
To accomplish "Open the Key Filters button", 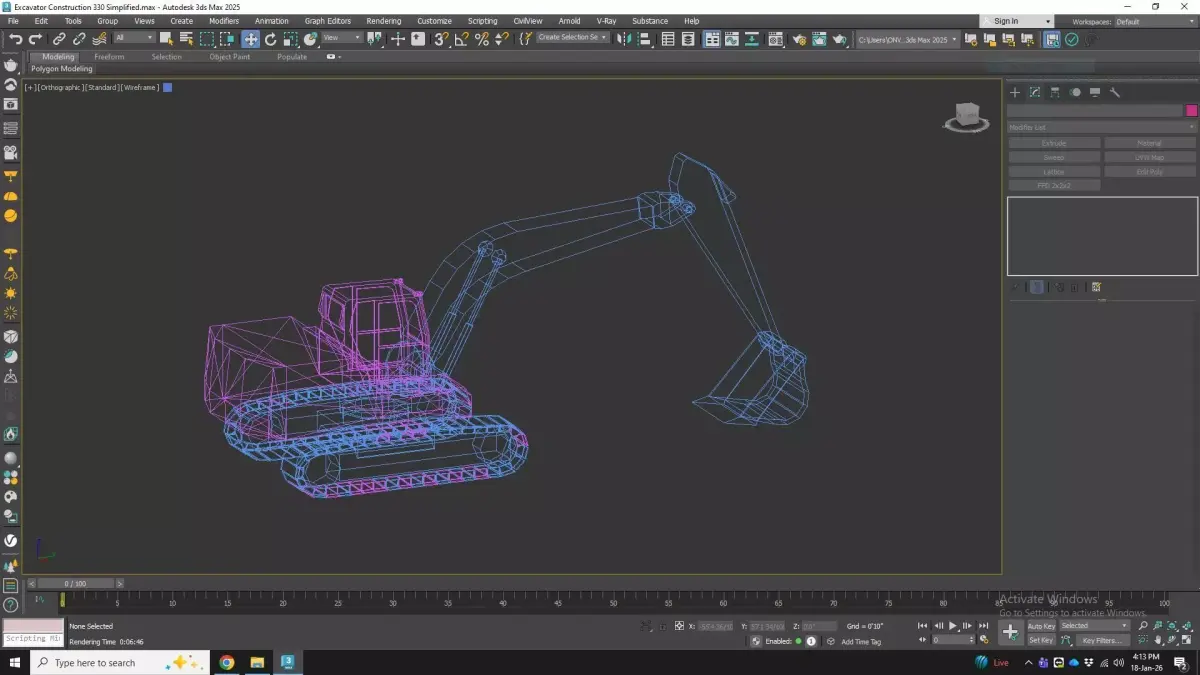I will coord(1103,640).
